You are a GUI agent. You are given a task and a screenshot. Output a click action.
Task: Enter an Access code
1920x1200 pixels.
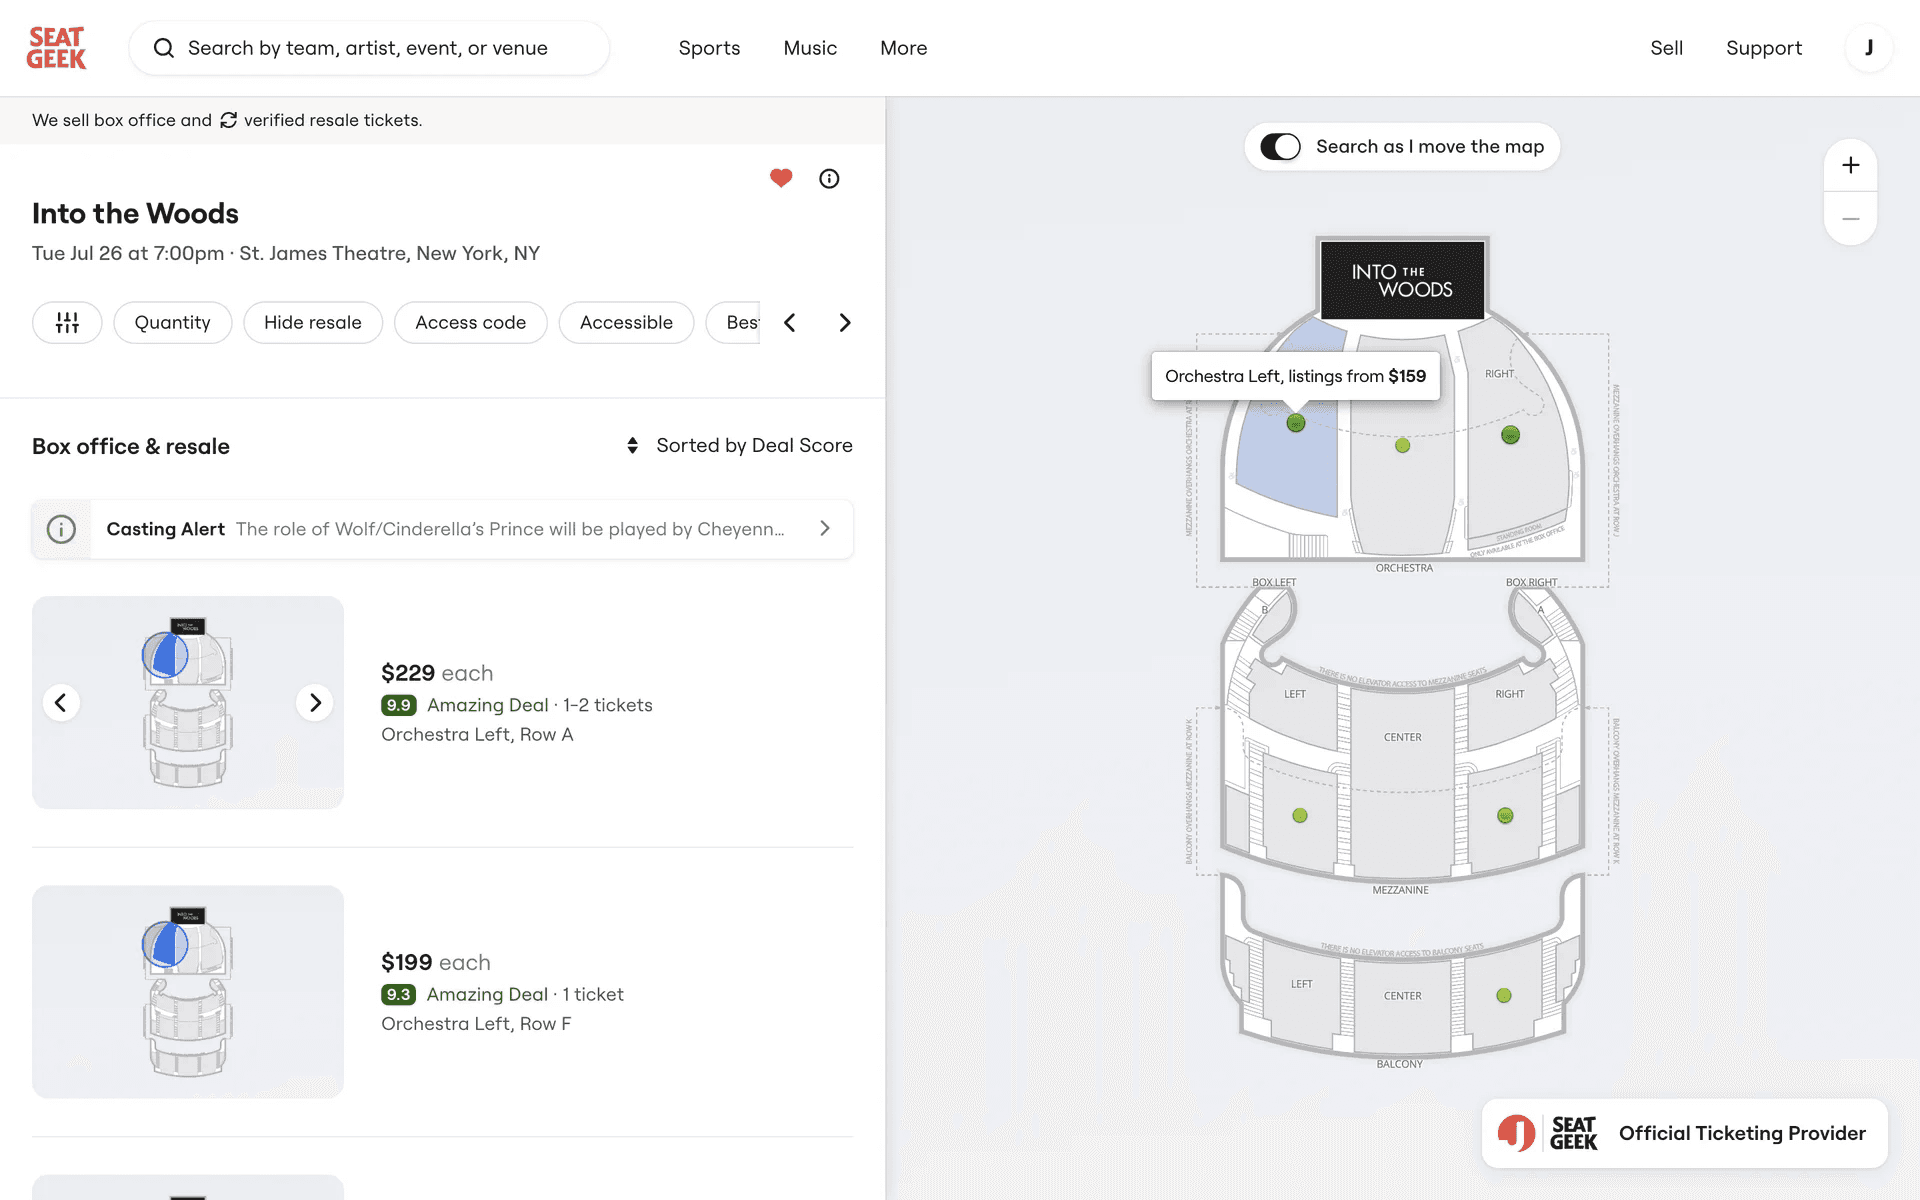pos(470,323)
